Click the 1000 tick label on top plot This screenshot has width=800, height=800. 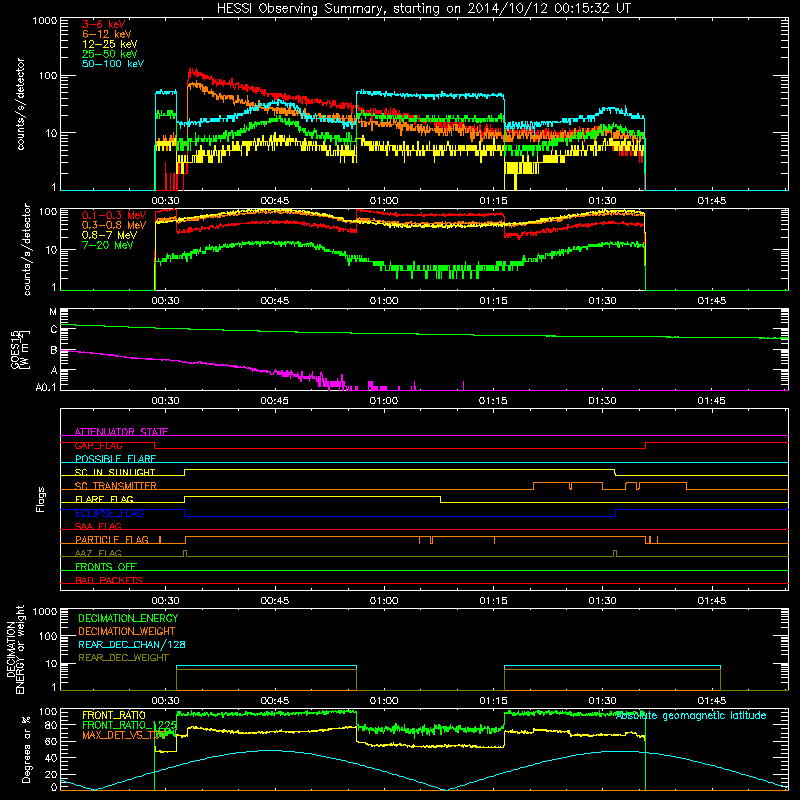coord(45,21)
